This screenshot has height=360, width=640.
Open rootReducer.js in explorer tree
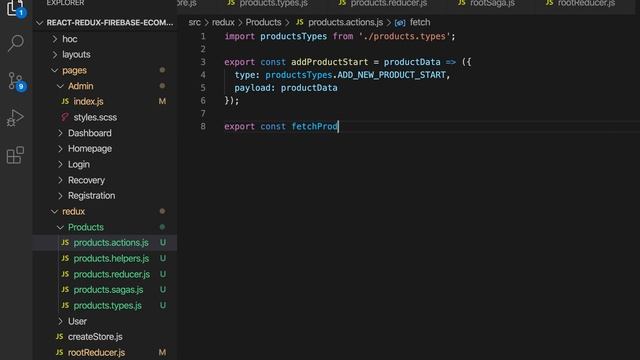tap(96, 352)
